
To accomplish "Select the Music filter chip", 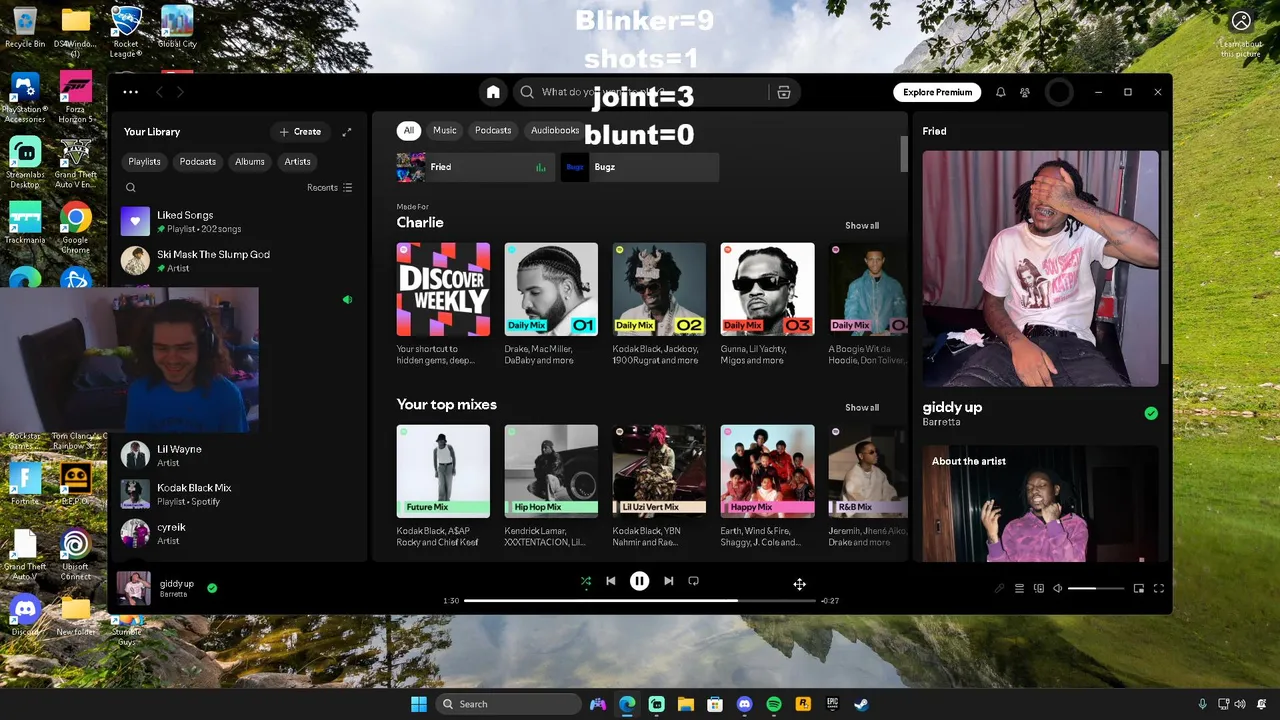I will point(445,130).
